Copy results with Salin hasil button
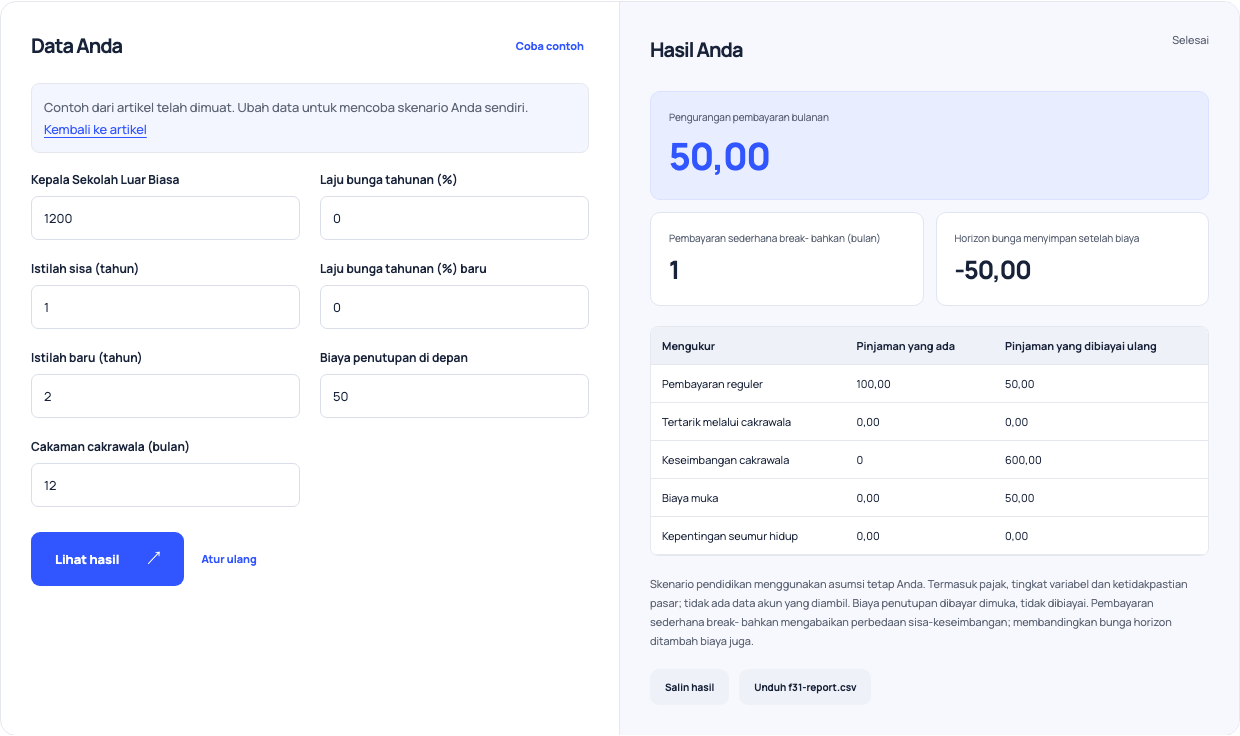The height and width of the screenshot is (736, 1240). tap(690, 687)
